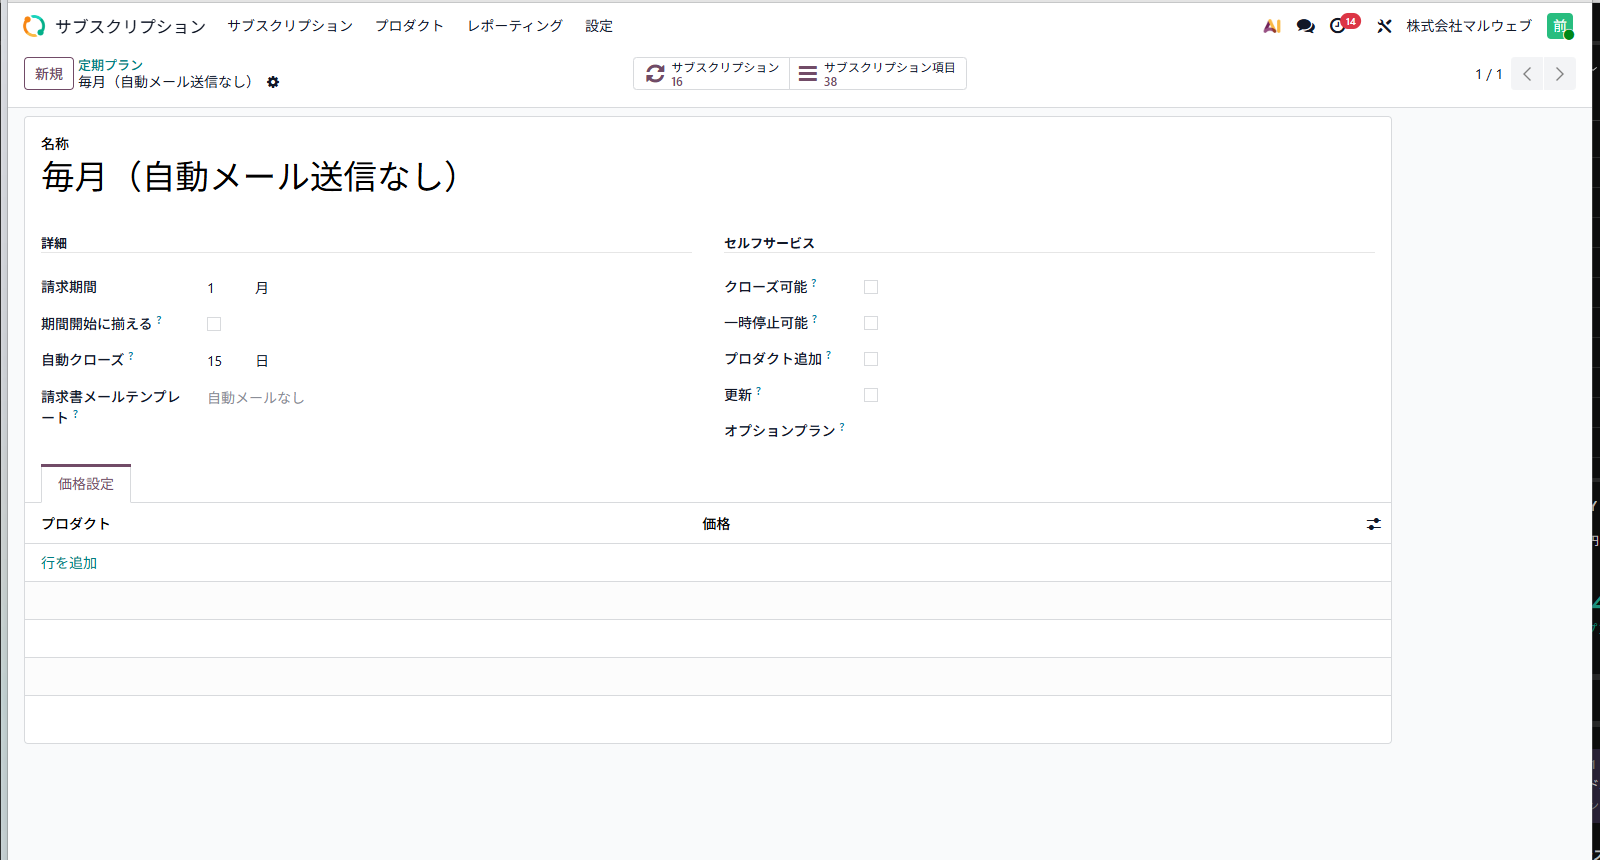Click the gear actions icon beside record title
1600x860 pixels.
(273, 82)
